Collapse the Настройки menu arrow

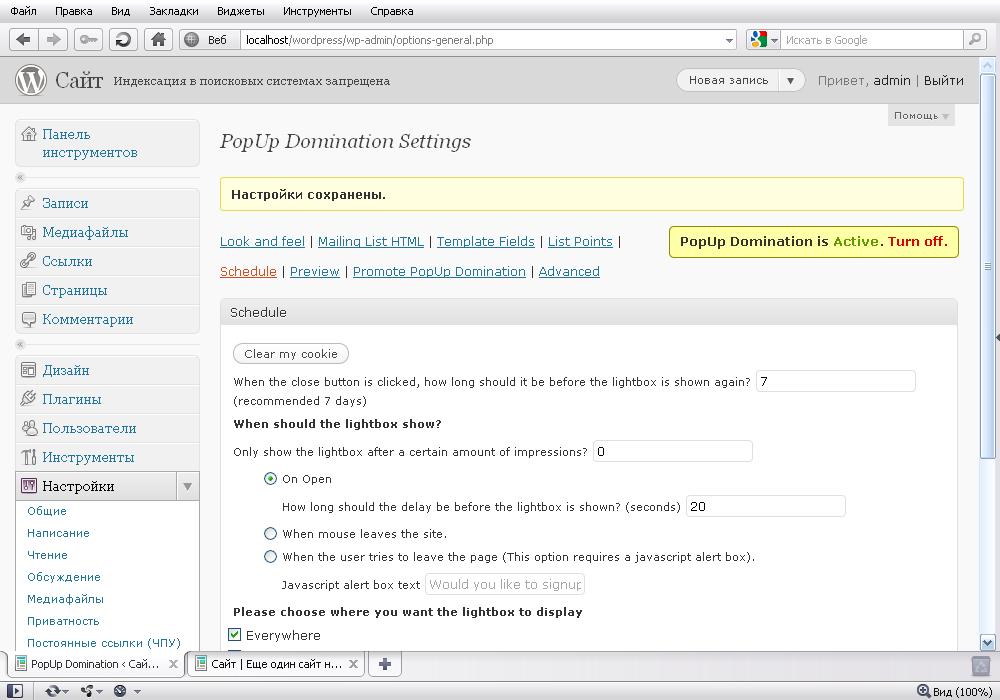(x=188, y=486)
